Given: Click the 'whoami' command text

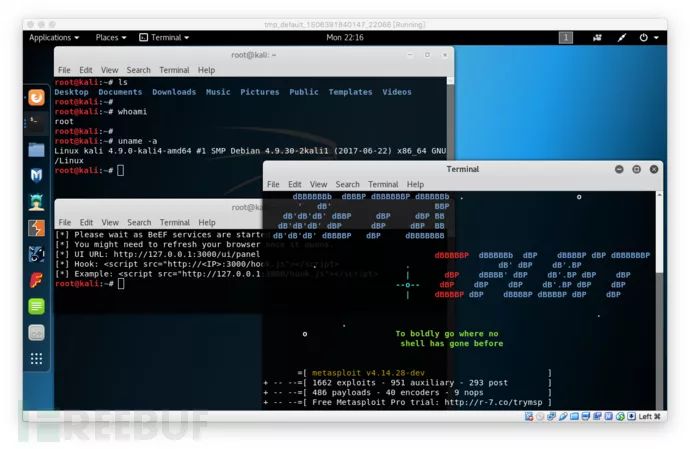Looking at the screenshot, I should [x=132, y=111].
